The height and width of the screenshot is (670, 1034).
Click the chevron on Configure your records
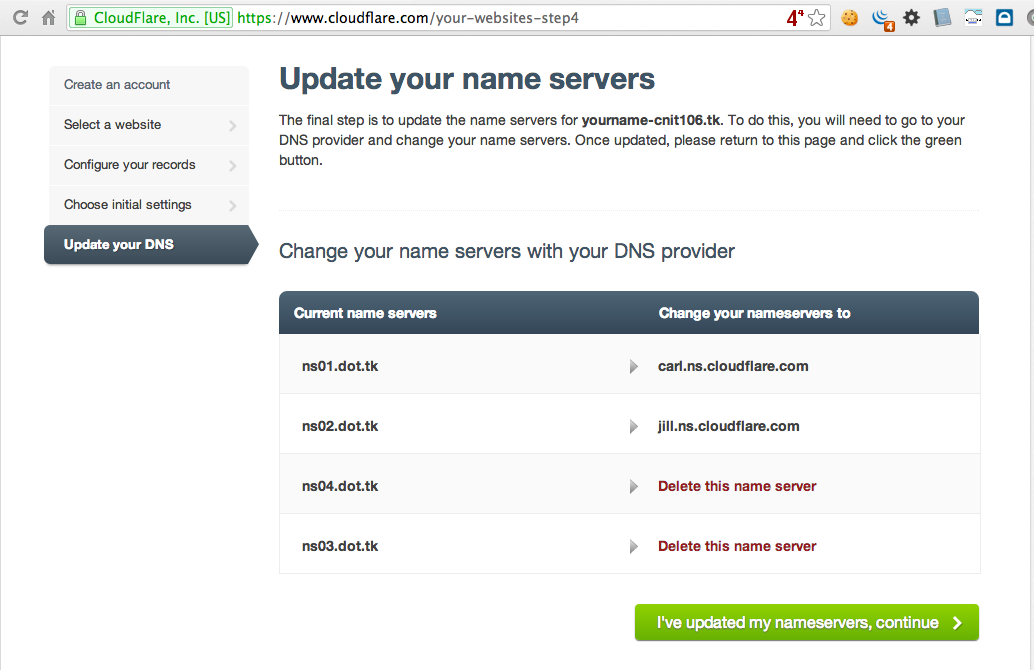(233, 166)
